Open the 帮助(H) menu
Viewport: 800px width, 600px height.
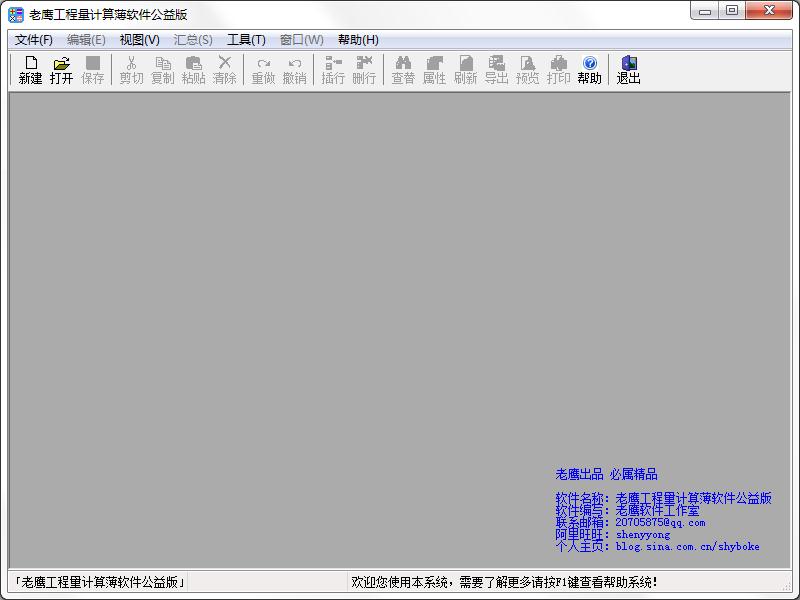click(358, 40)
